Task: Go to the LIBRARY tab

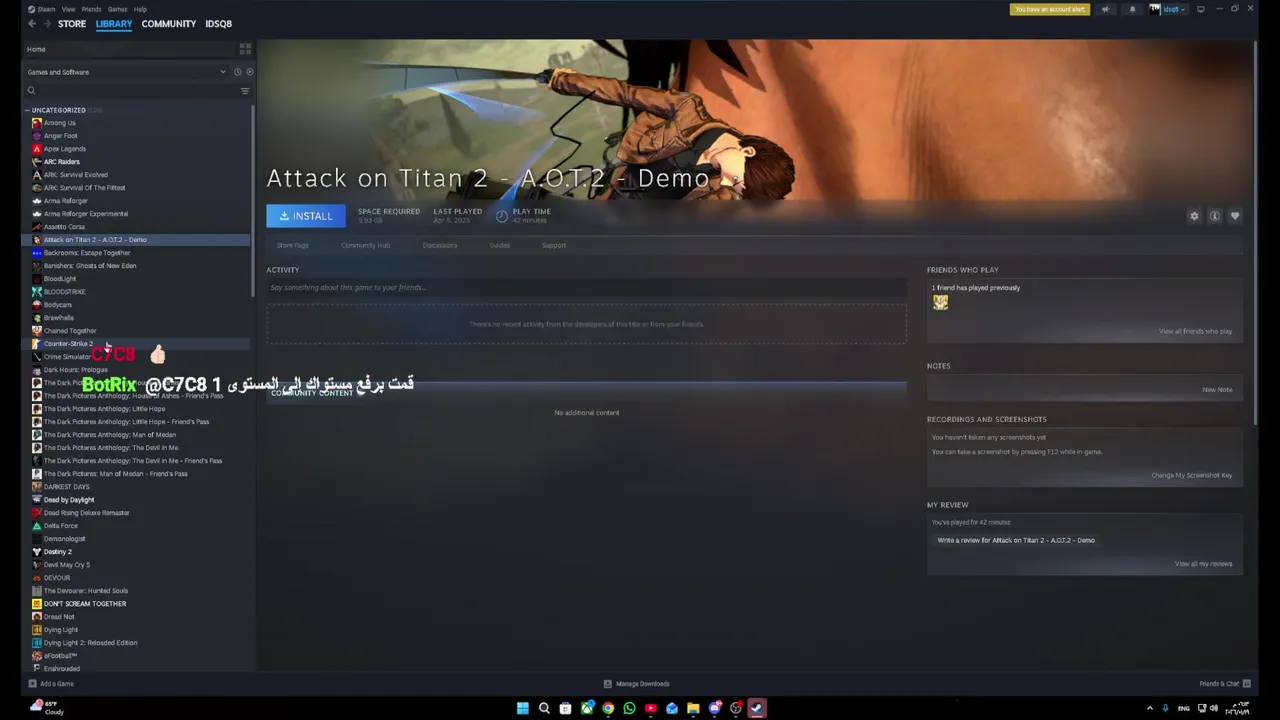Action: (114, 24)
